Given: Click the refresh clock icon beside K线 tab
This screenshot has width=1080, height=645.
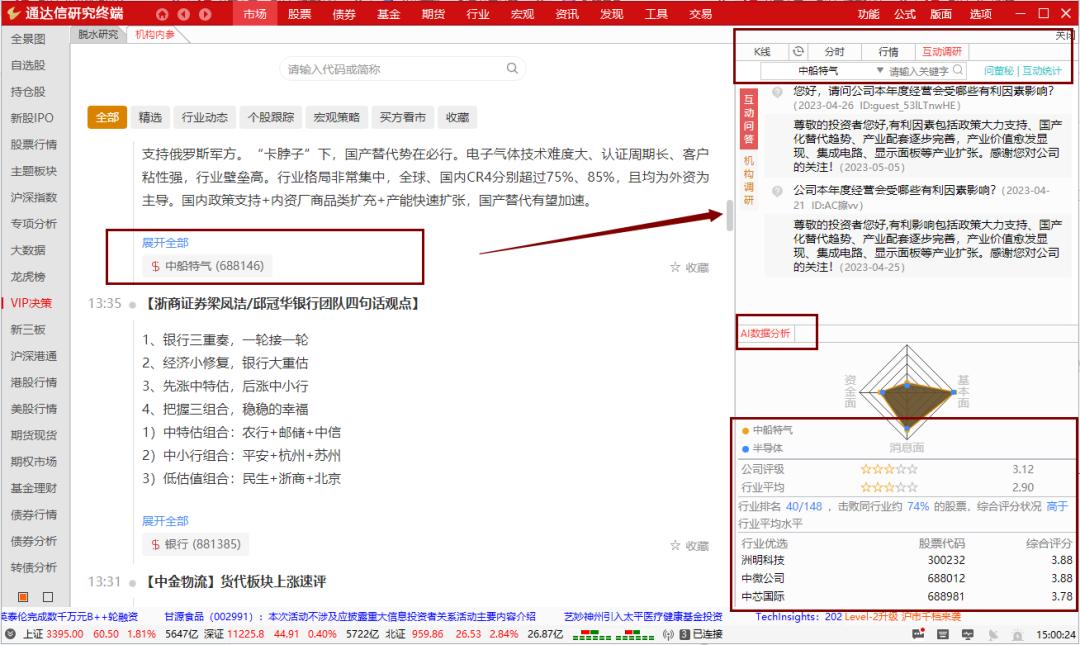Looking at the screenshot, I should coord(797,51).
